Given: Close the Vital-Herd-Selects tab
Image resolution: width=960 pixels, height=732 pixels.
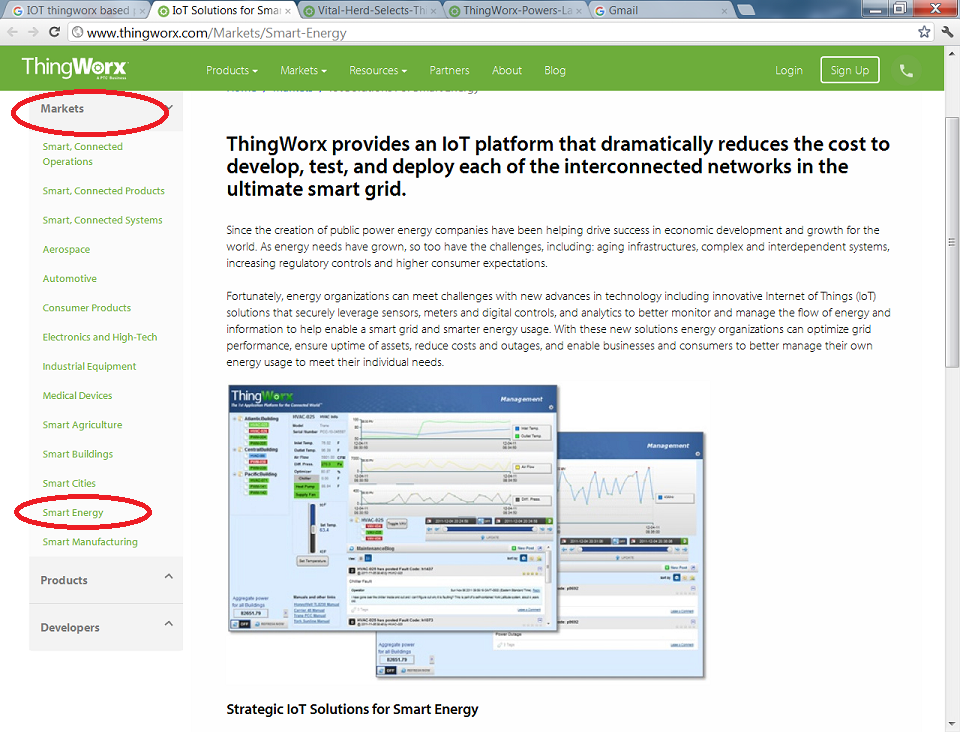Looking at the screenshot, I should point(433,11).
